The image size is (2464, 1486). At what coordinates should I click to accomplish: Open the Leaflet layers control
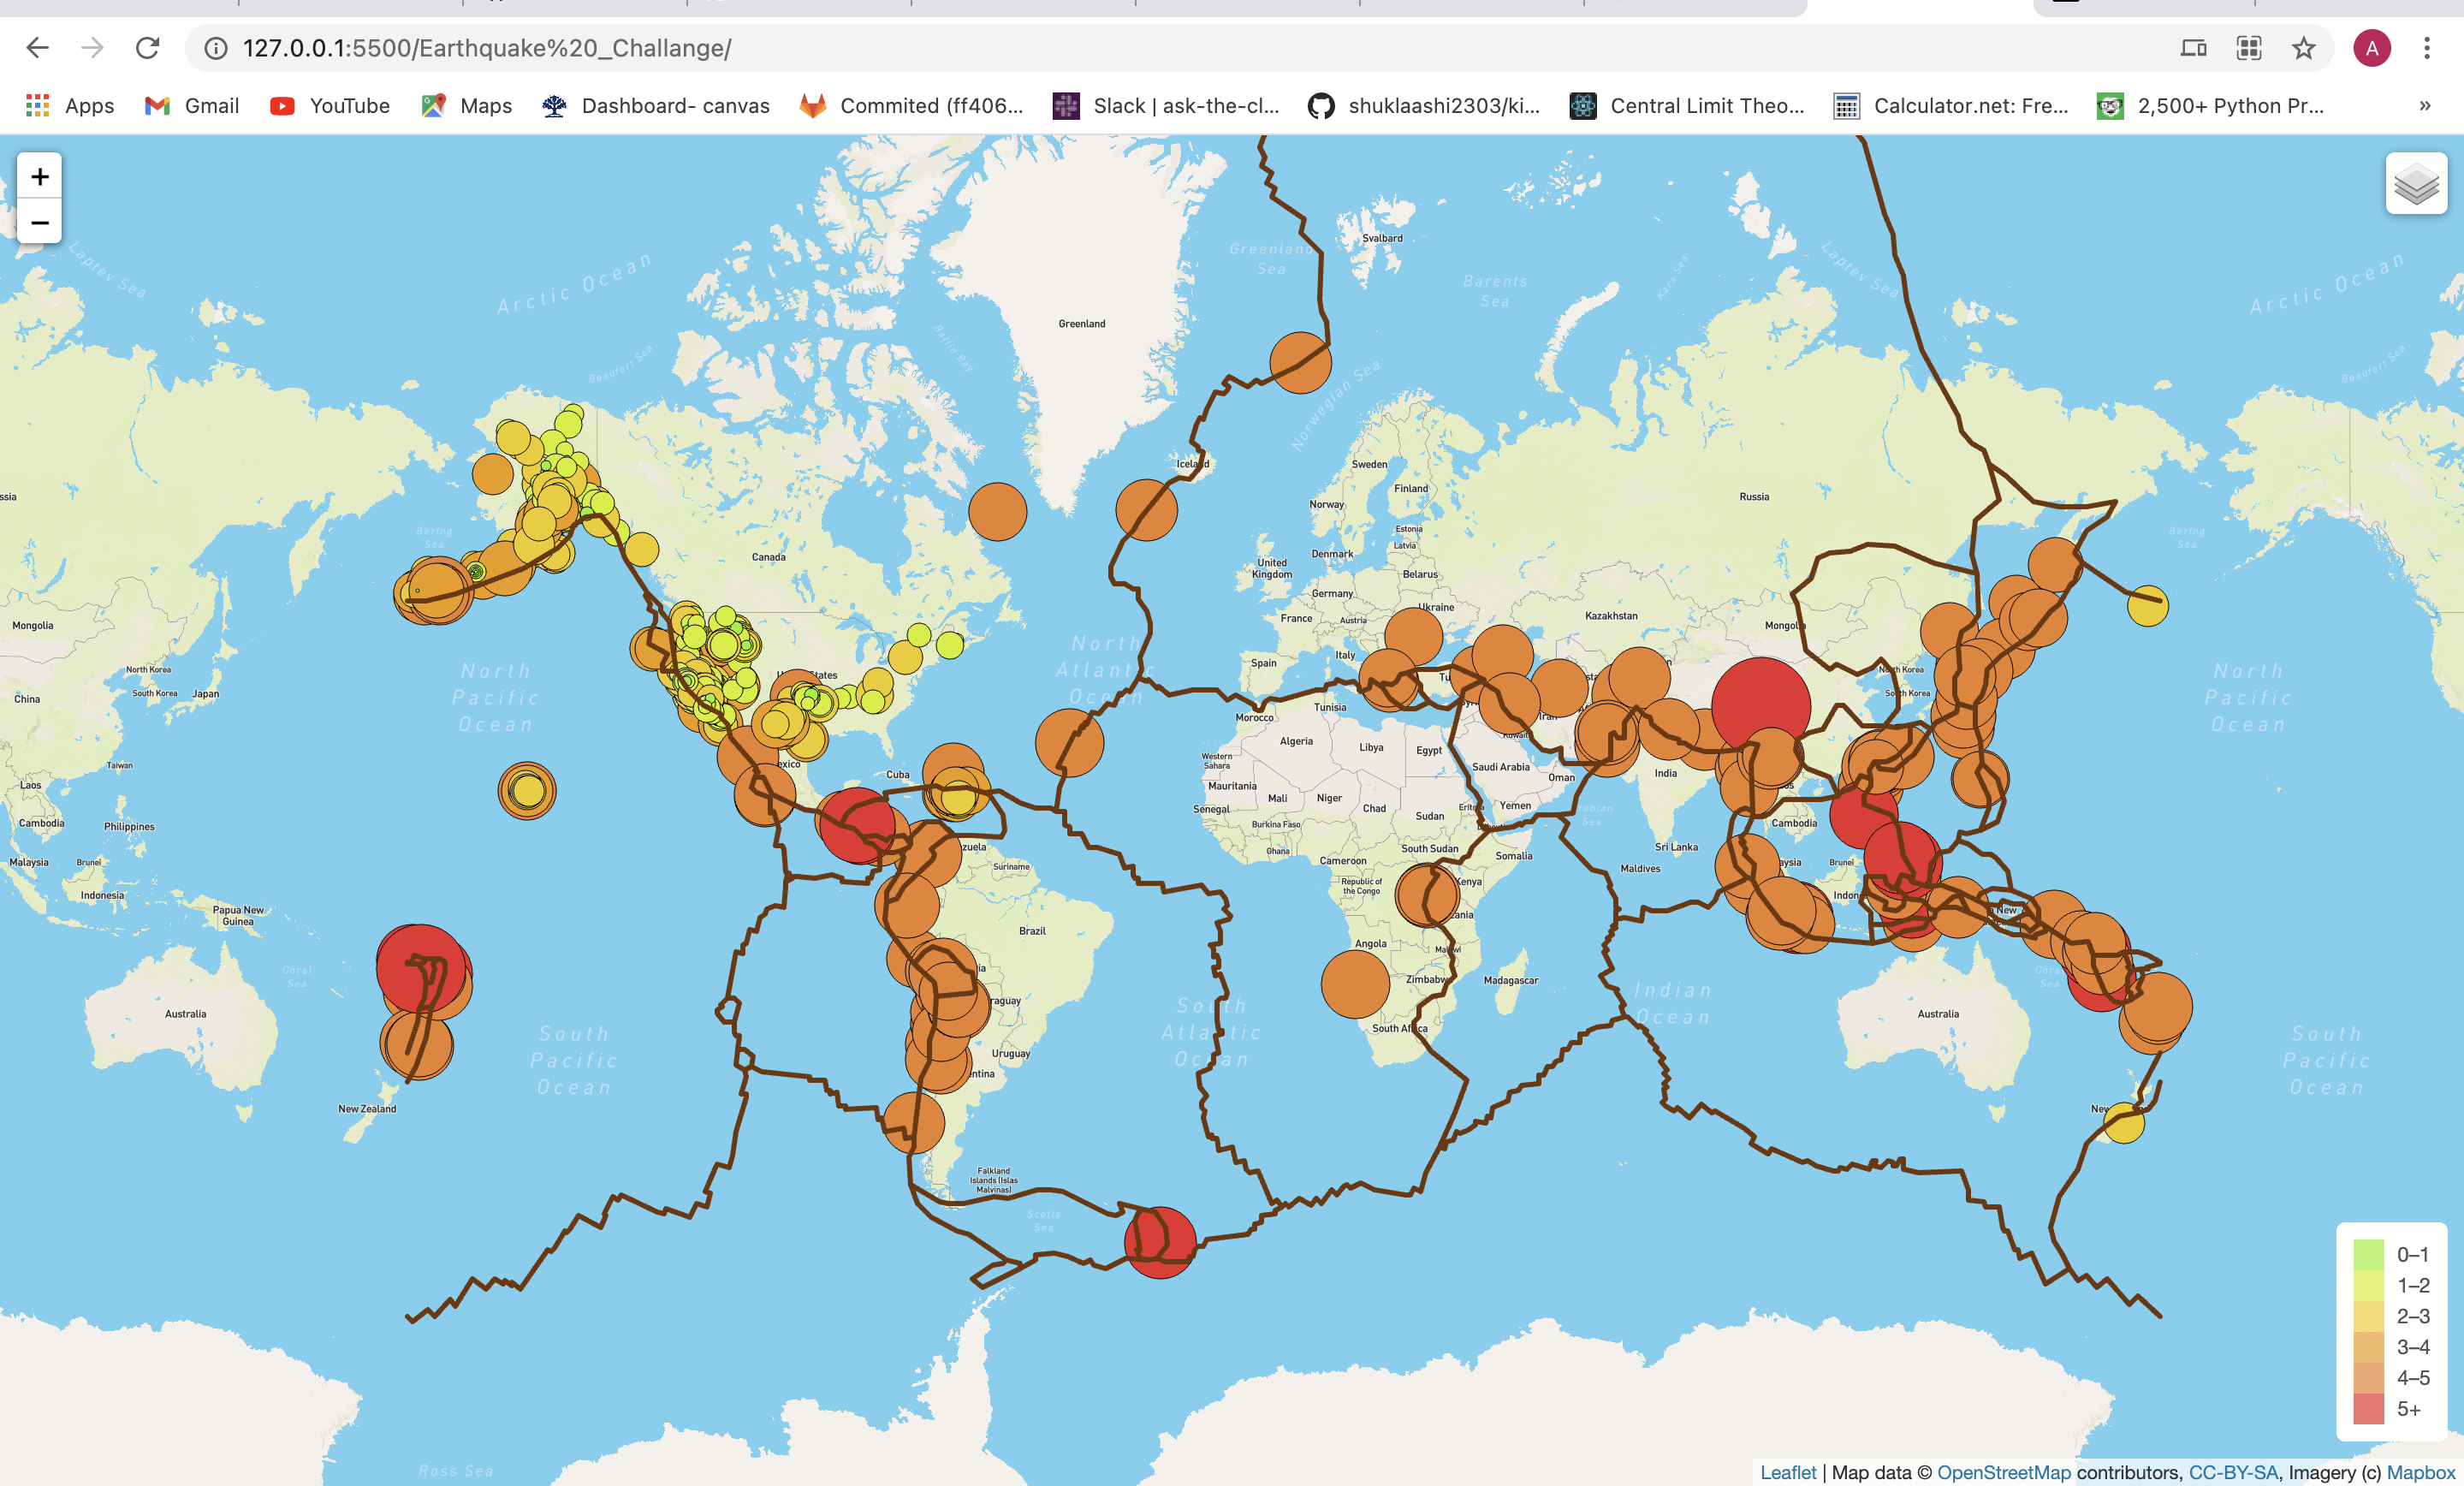[x=2415, y=185]
